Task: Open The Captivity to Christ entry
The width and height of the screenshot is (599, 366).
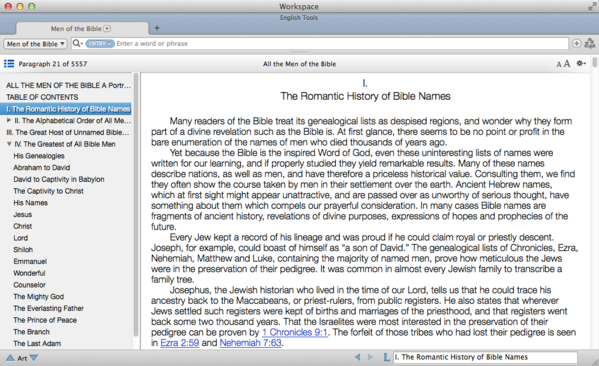Action: pos(49,191)
